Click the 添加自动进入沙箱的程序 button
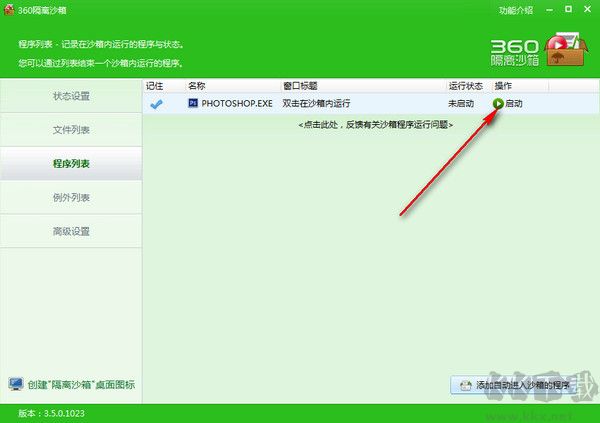The height and width of the screenshot is (423, 600). click(x=514, y=385)
